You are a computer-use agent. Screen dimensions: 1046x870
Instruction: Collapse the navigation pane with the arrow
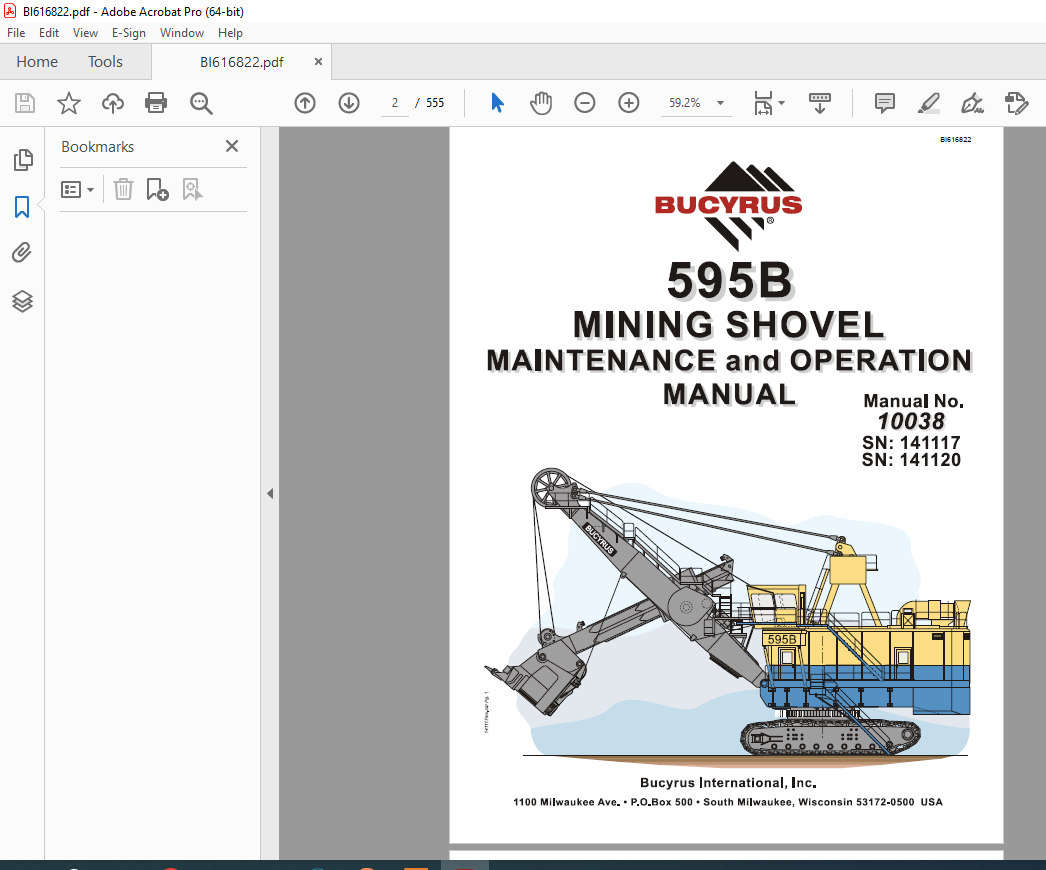(x=270, y=494)
